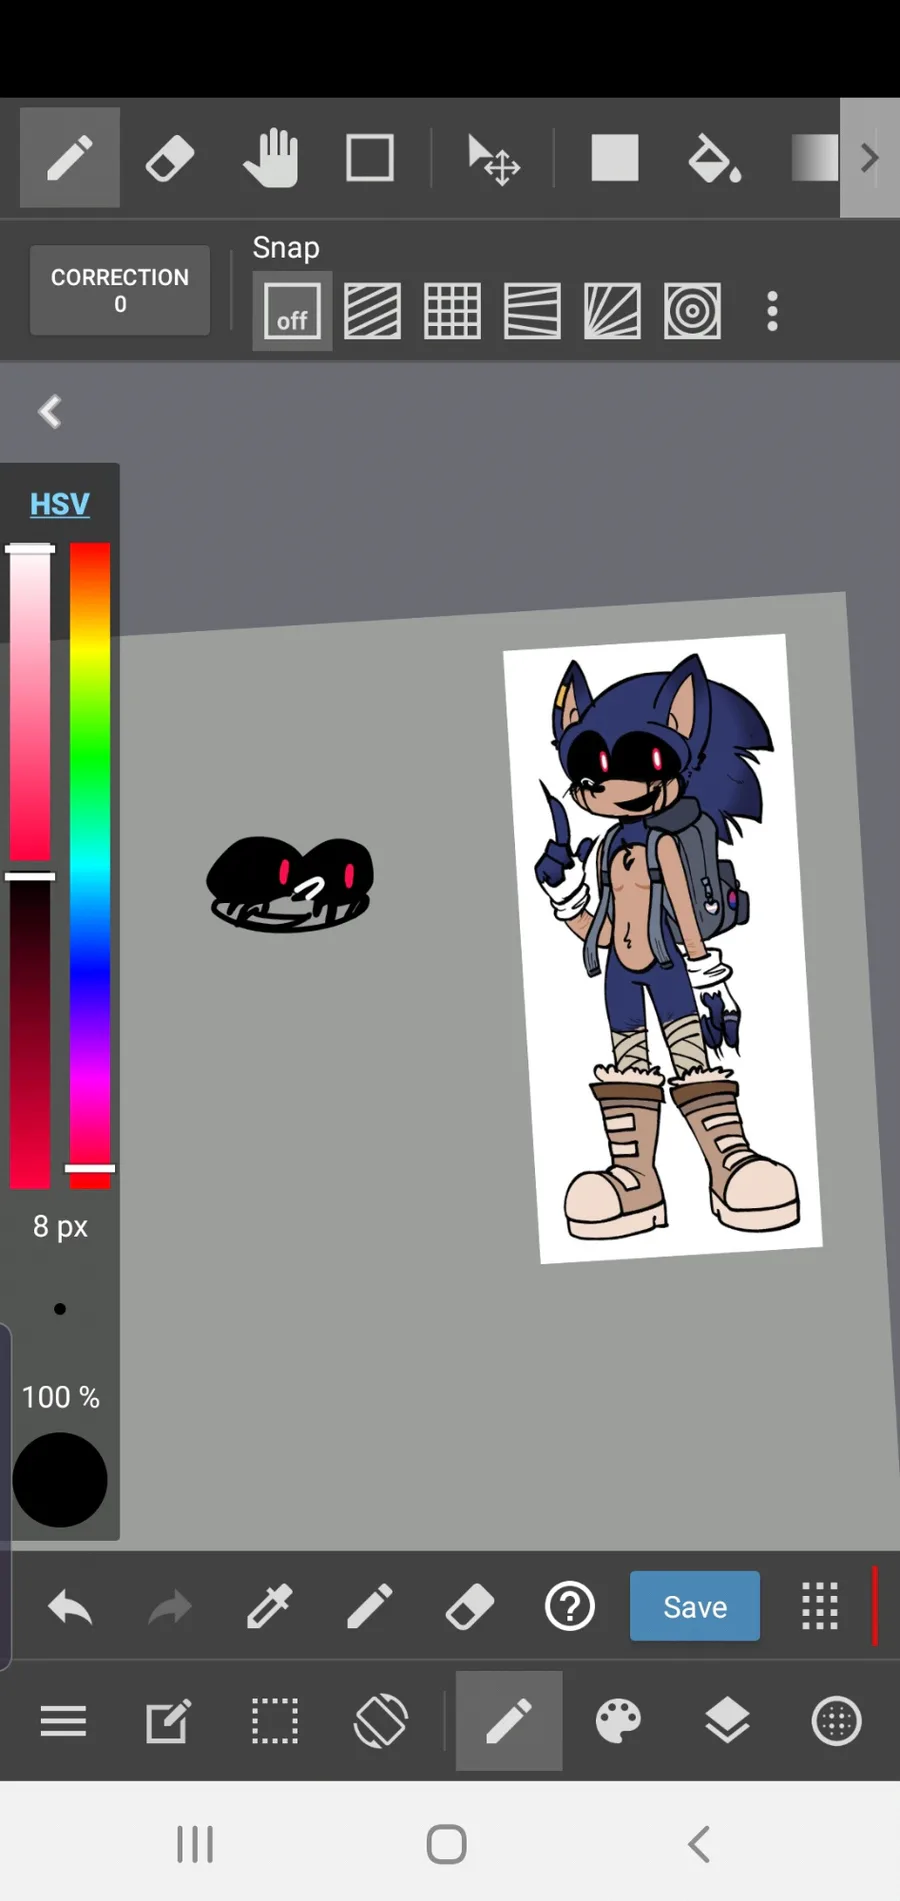This screenshot has height=1901, width=900.
Task: Collapse panel with left chevron
Action: [50, 411]
